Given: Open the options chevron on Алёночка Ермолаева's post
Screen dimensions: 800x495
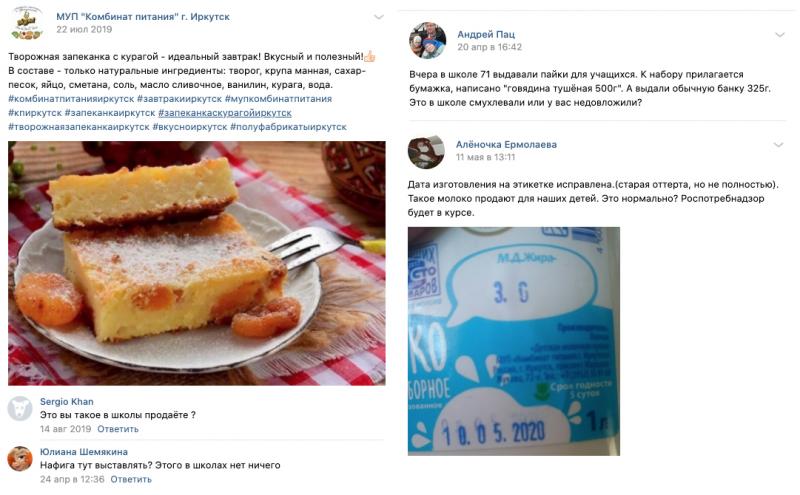Looking at the screenshot, I should point(778,145).
